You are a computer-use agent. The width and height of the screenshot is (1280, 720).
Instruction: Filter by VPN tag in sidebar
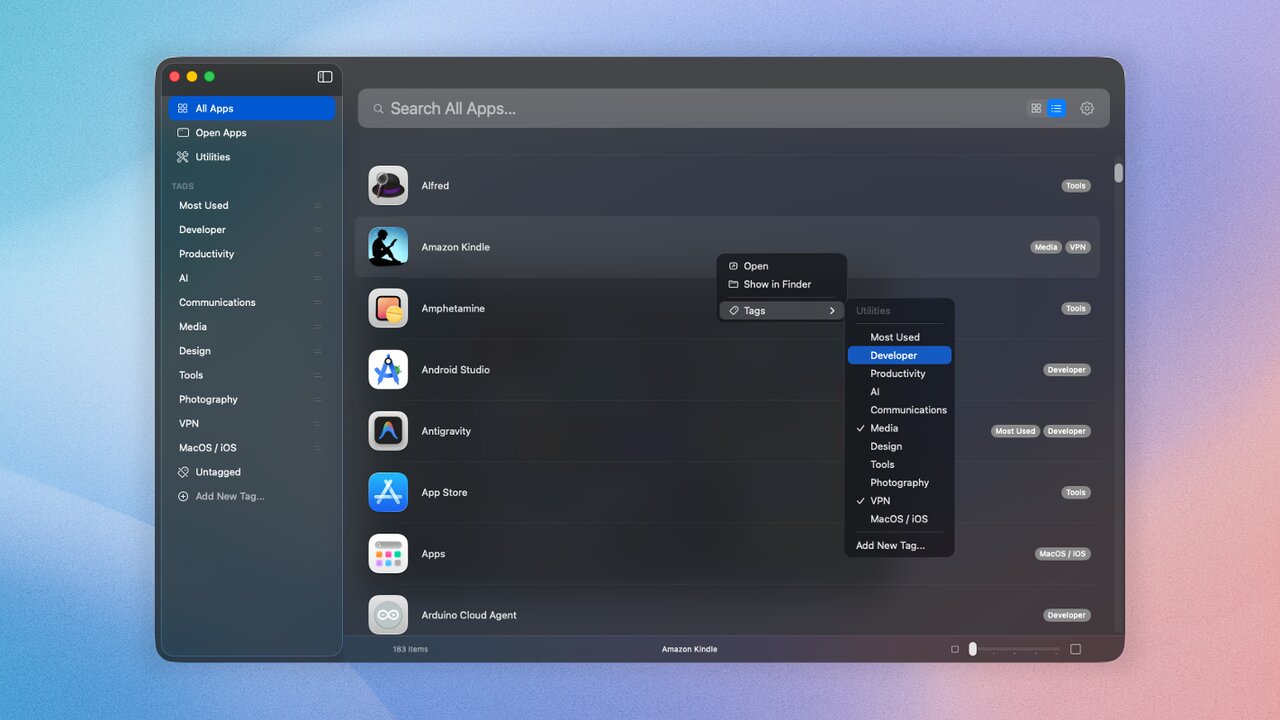pyautogui.click(x=252, y=424)
